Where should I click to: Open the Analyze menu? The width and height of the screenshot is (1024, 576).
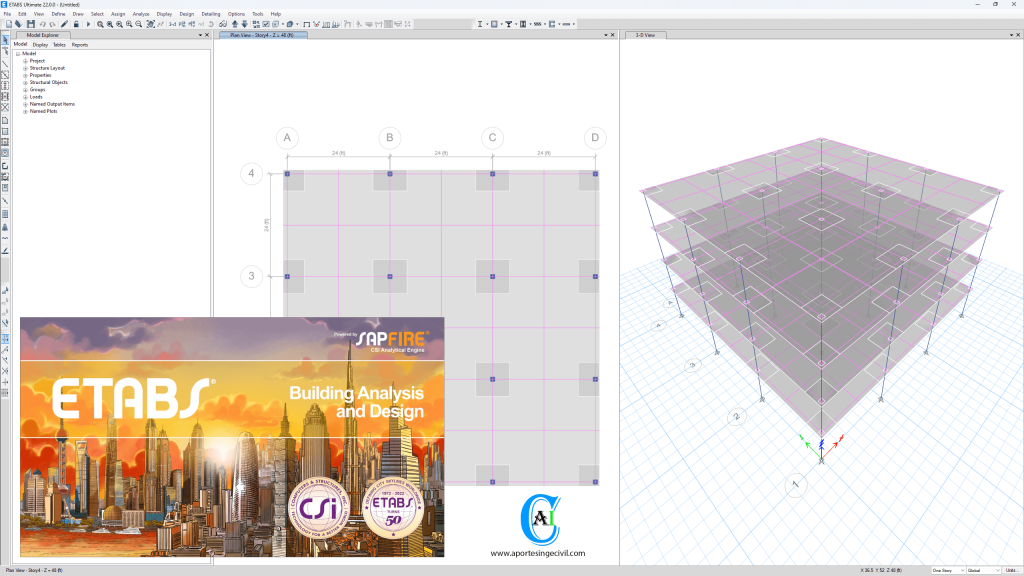coord(141,13)
